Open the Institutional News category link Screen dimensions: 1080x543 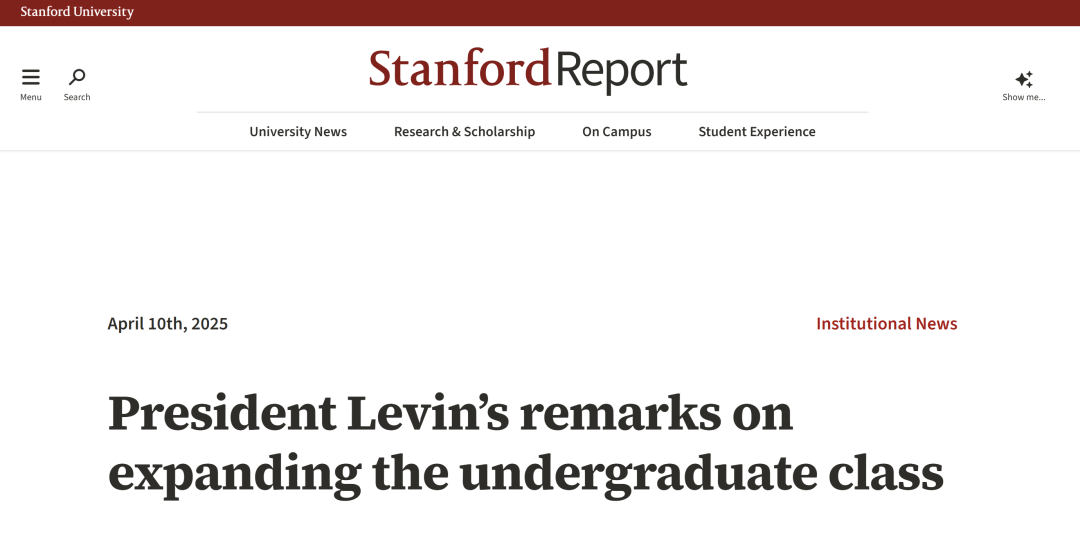click(x=887, y=324)
